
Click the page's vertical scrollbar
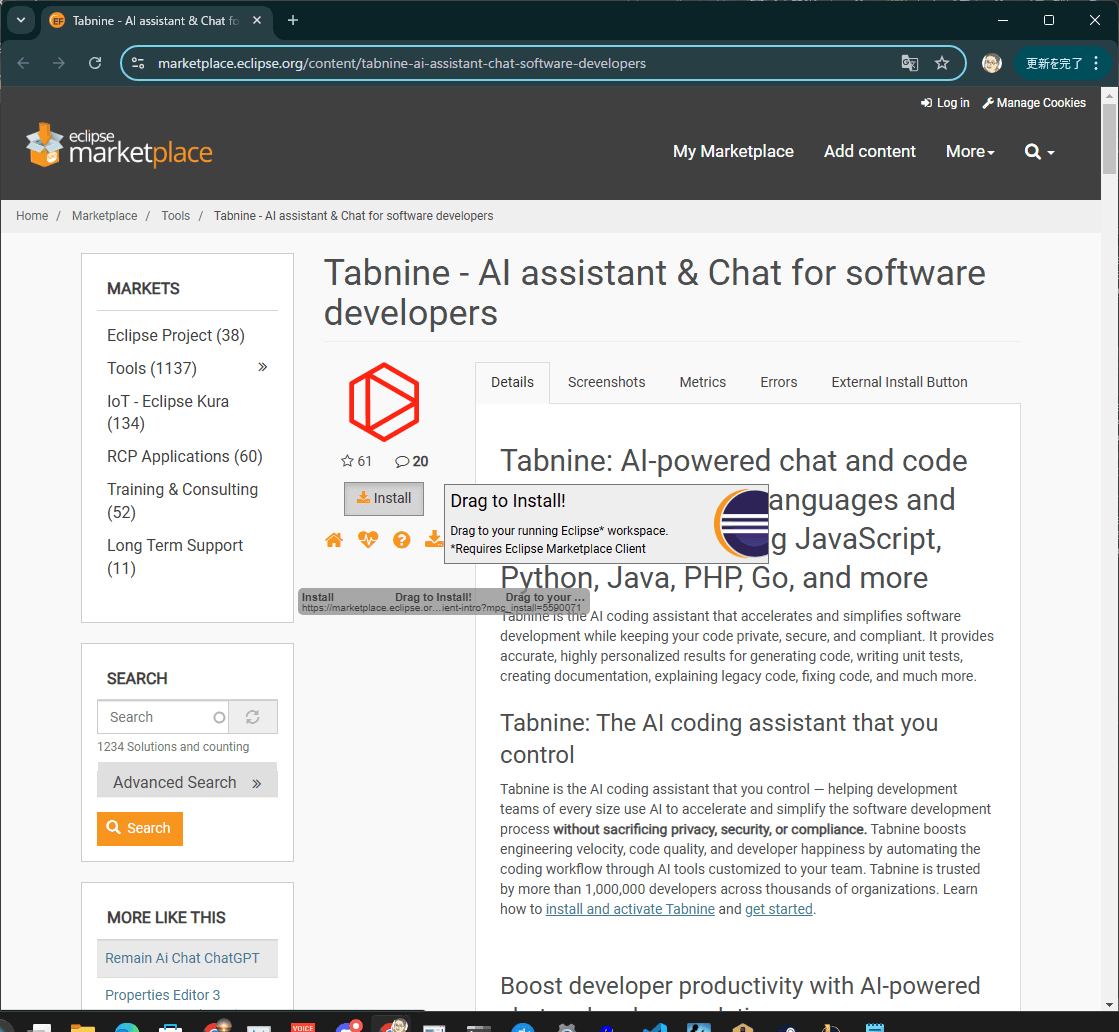(1109, 500)
